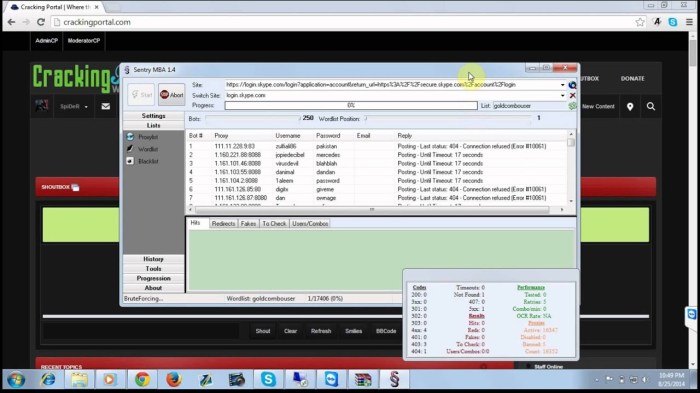Click the bot list vertical scrollbar
This screenshot has height=393, width=700.
click(571, 167)
